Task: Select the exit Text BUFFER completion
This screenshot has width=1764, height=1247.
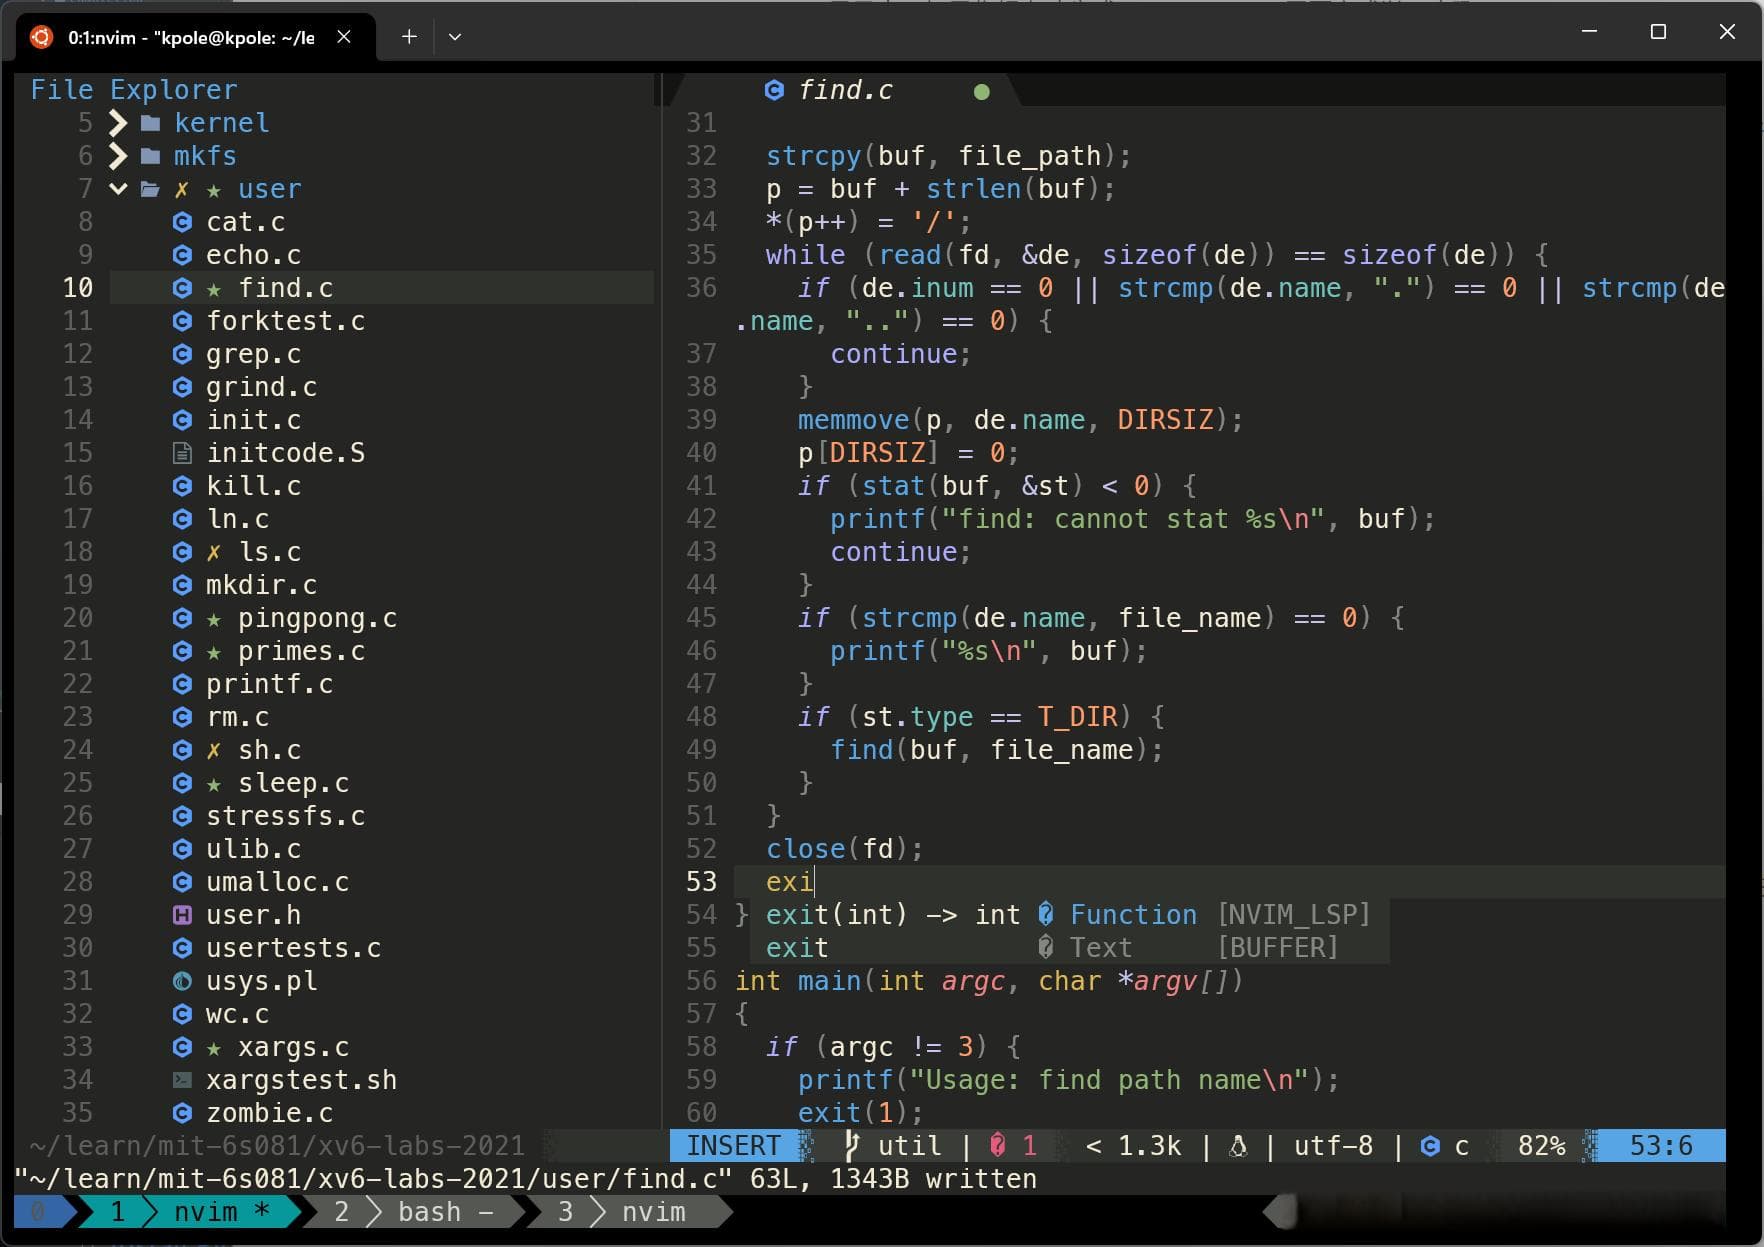Action: coord(1069,948)
